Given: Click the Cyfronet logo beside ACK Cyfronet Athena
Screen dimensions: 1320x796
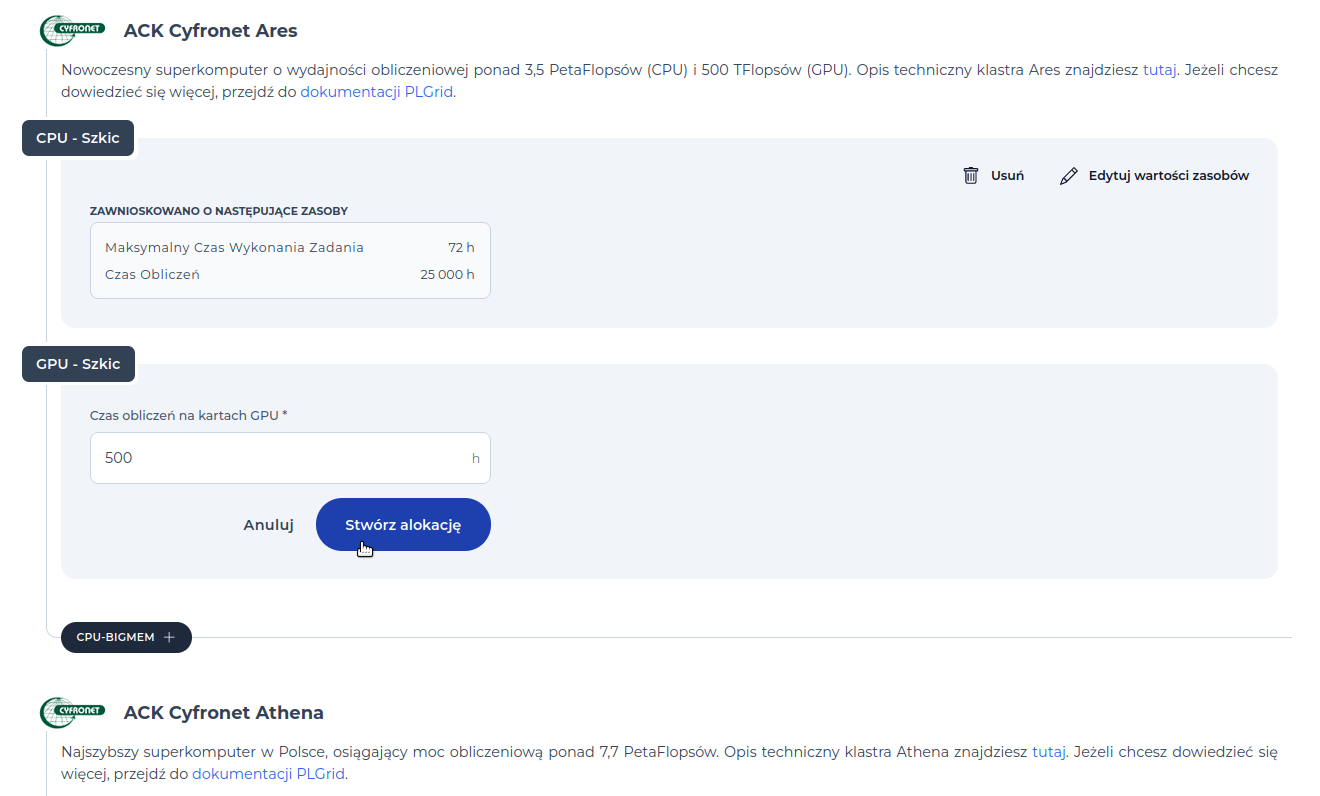Looking at the screenshot, I should (72, 713).
